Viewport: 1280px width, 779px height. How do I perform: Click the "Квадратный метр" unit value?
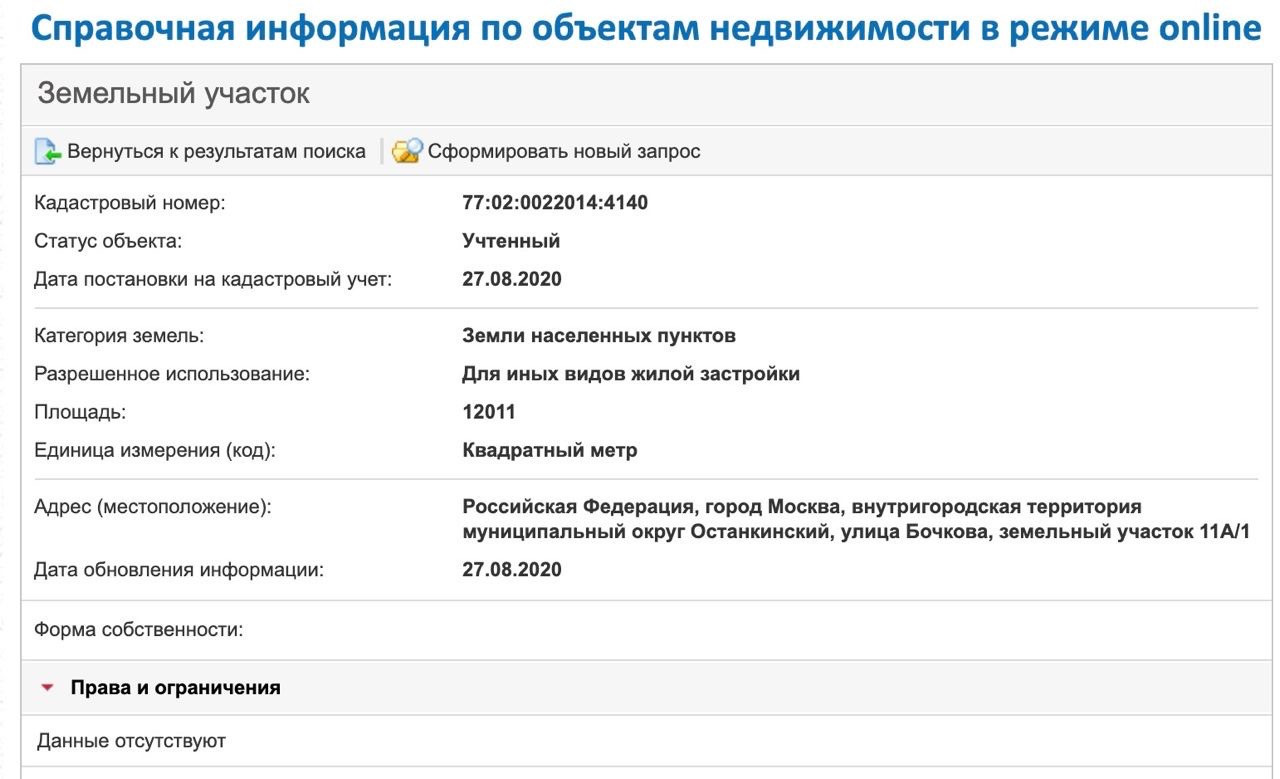point(550,450)
